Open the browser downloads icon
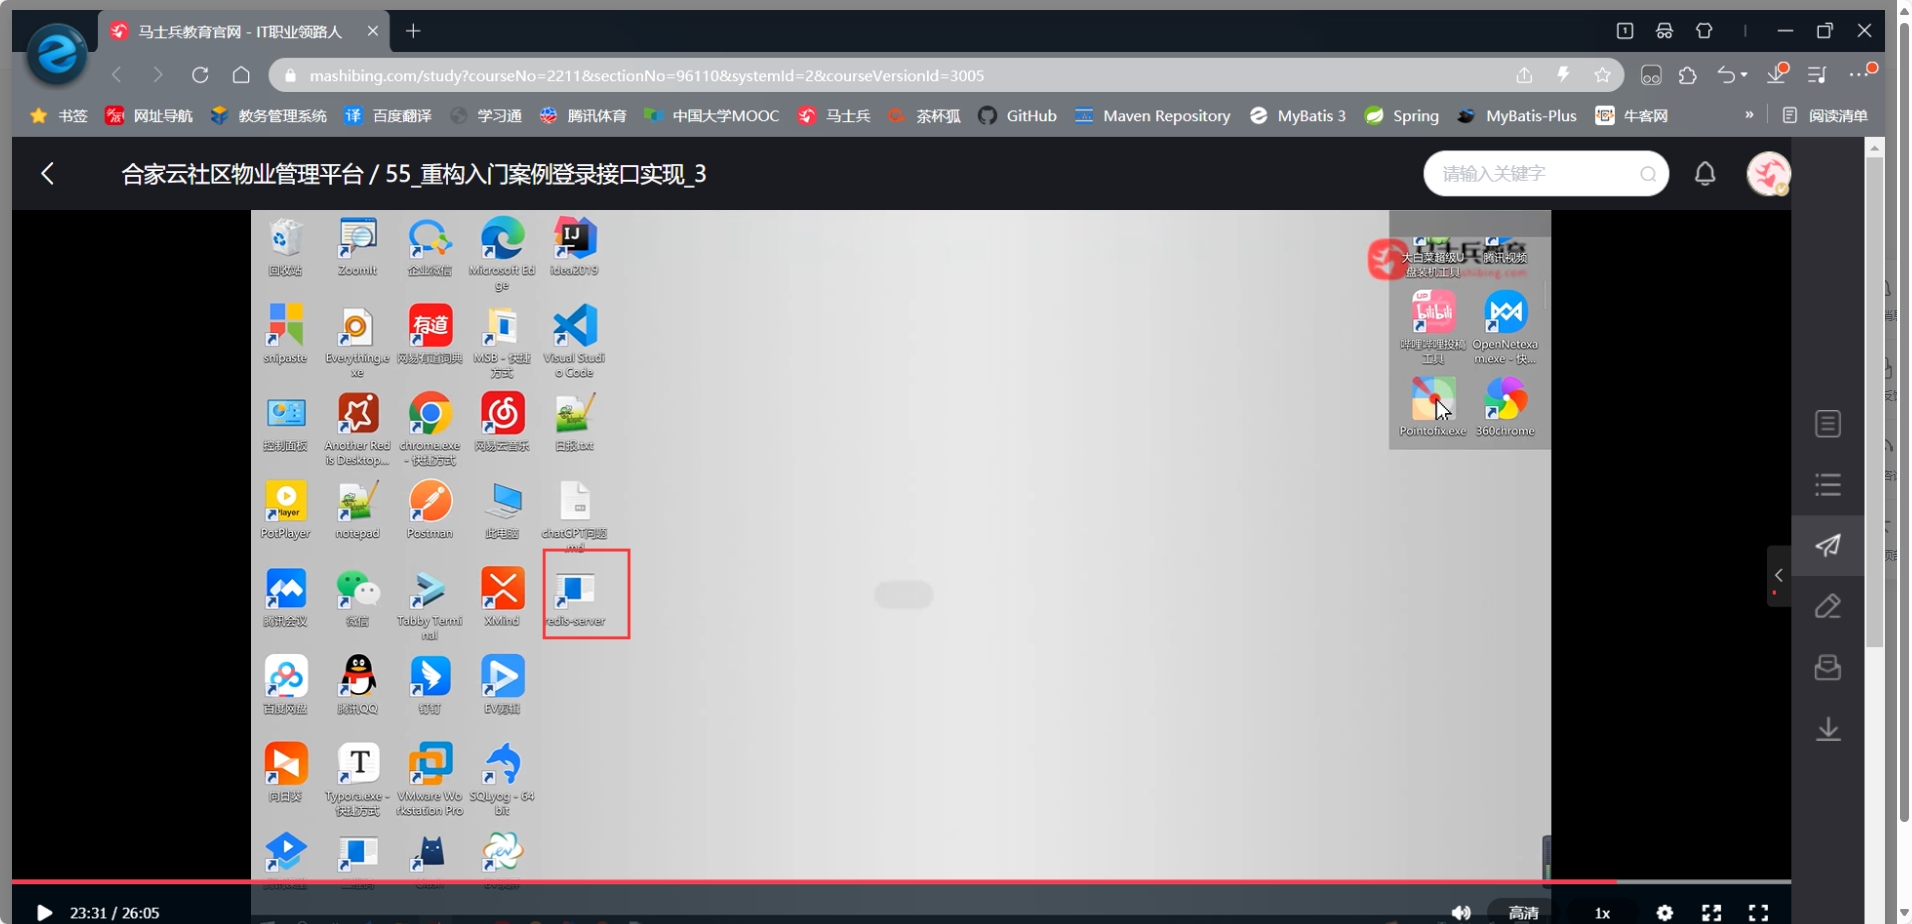This screenshot has height=924, width=1912. pyautogui.click(x=1777, y=74)
